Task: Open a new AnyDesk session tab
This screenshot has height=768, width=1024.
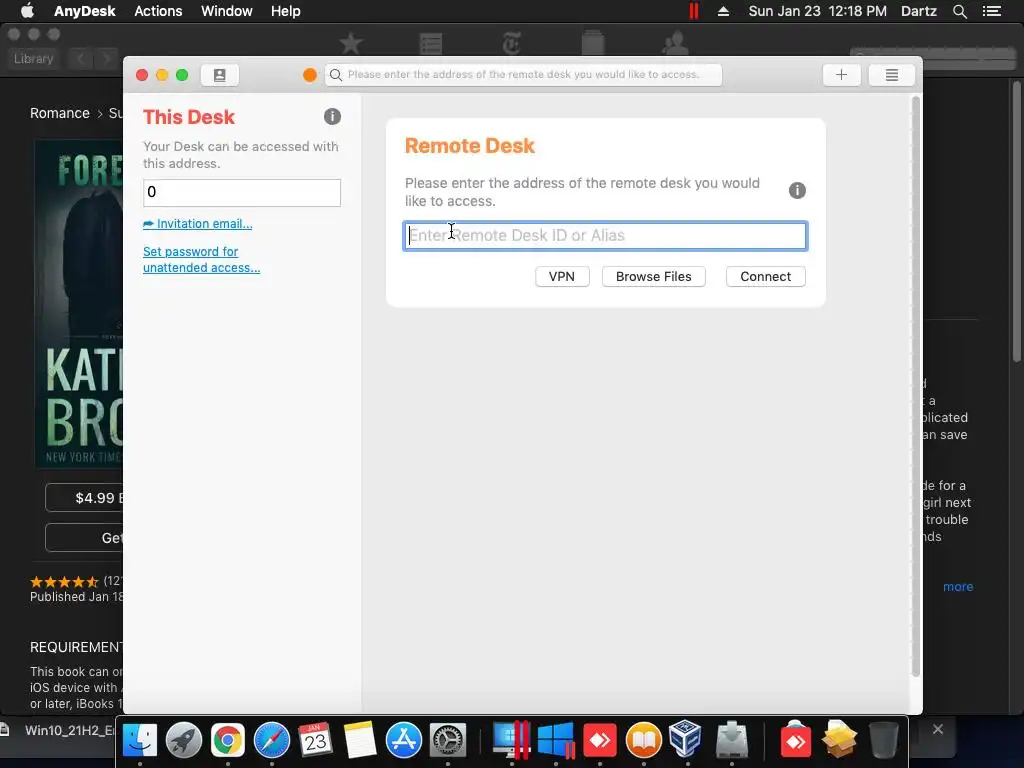Action: coord(841,75)
